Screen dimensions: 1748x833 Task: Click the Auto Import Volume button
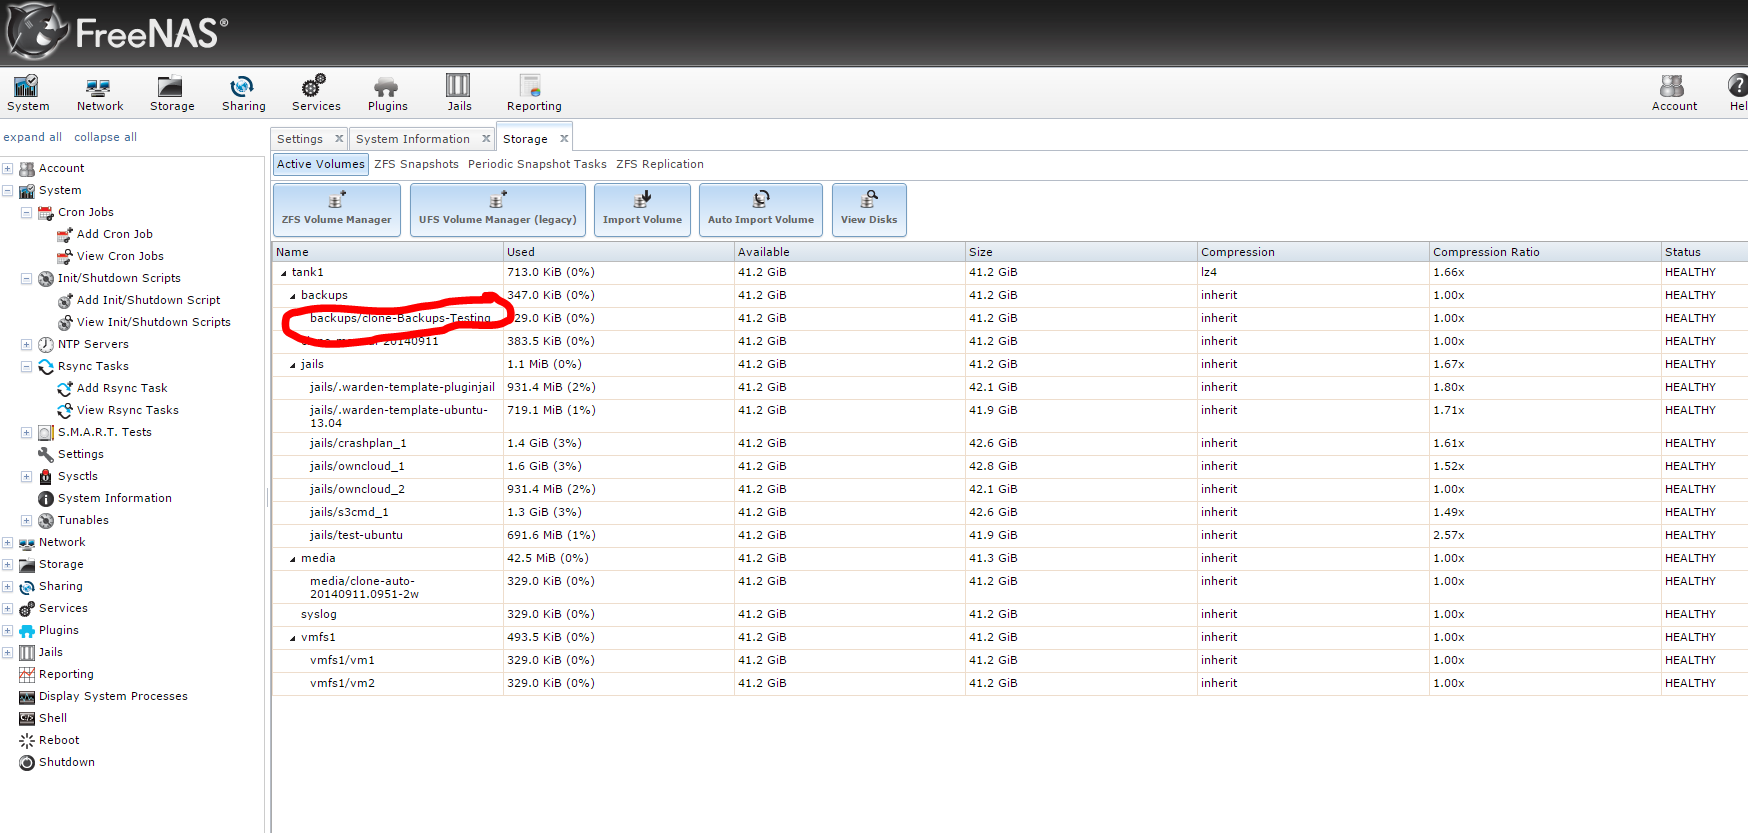[x=760, y=210]
